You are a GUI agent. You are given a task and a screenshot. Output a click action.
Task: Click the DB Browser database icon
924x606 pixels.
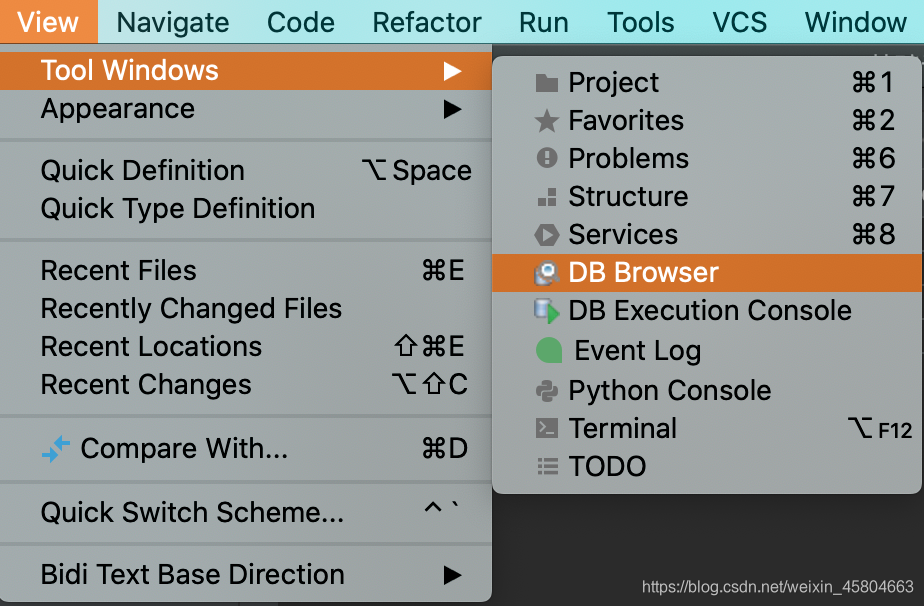[x=546, y=273]
